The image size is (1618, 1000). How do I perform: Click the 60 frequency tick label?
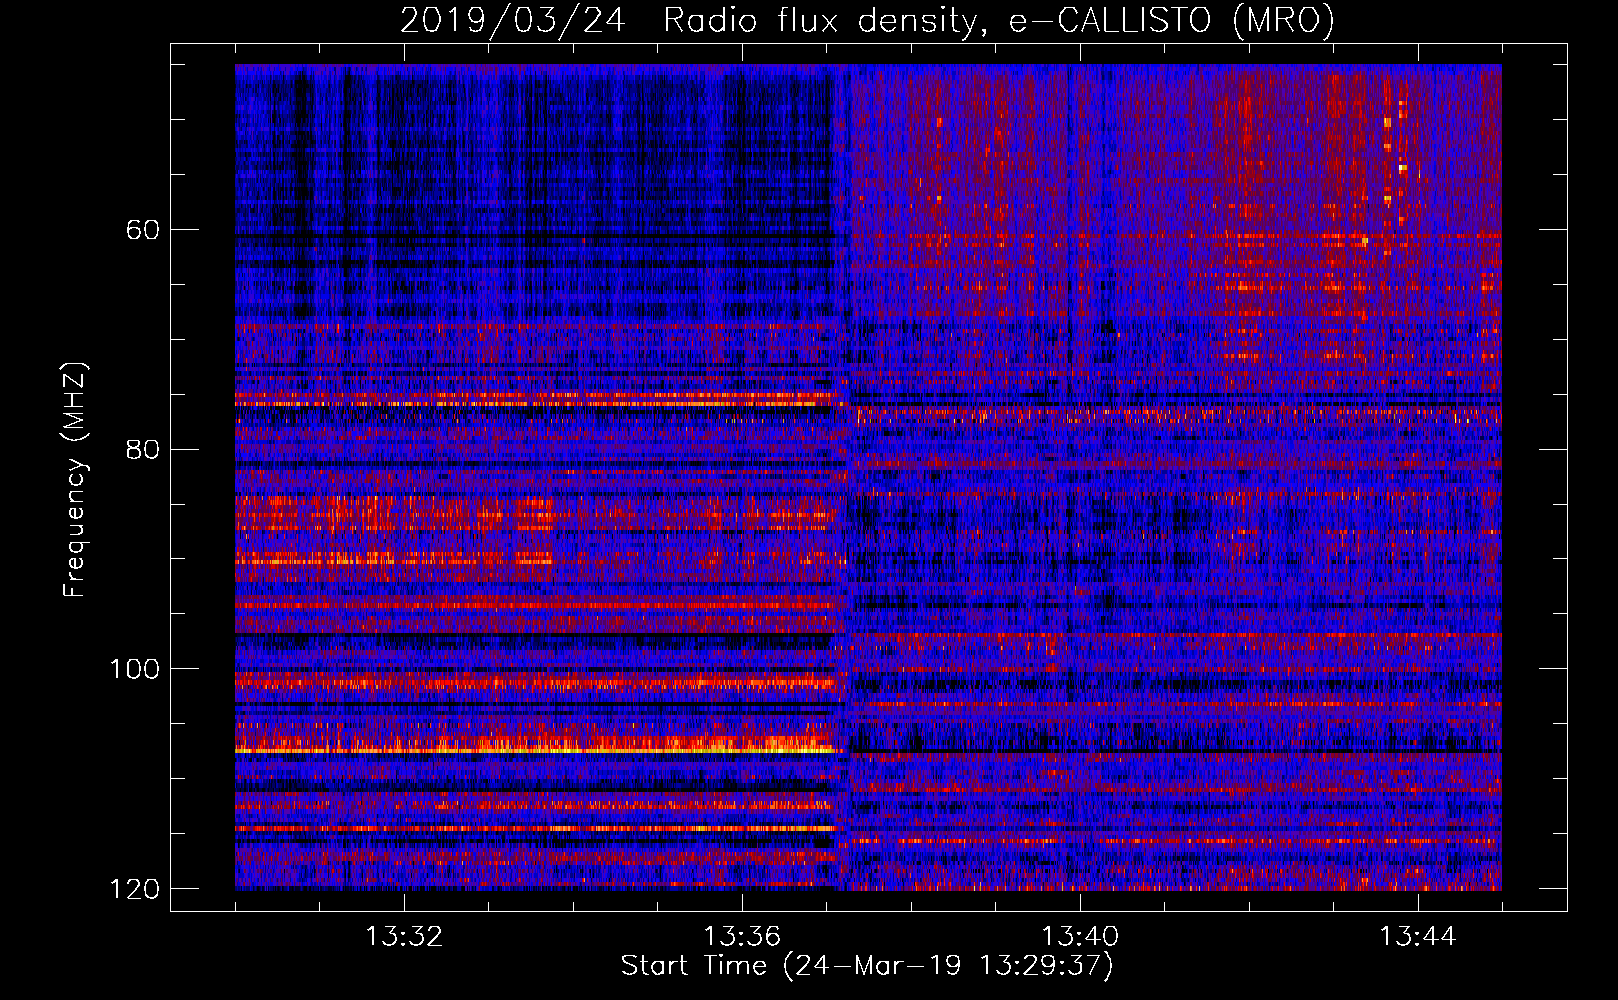(143, 230)
